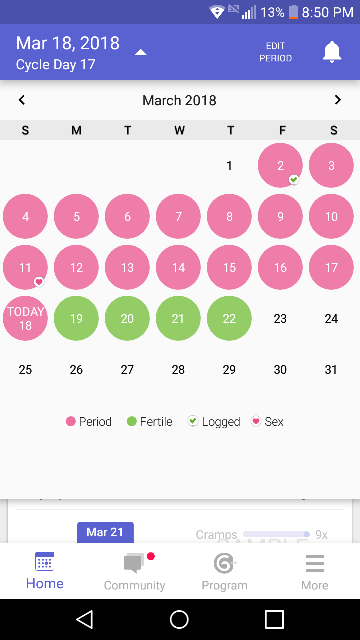
Task: Select March 11 with heart marker
Action: pos(25,267)
